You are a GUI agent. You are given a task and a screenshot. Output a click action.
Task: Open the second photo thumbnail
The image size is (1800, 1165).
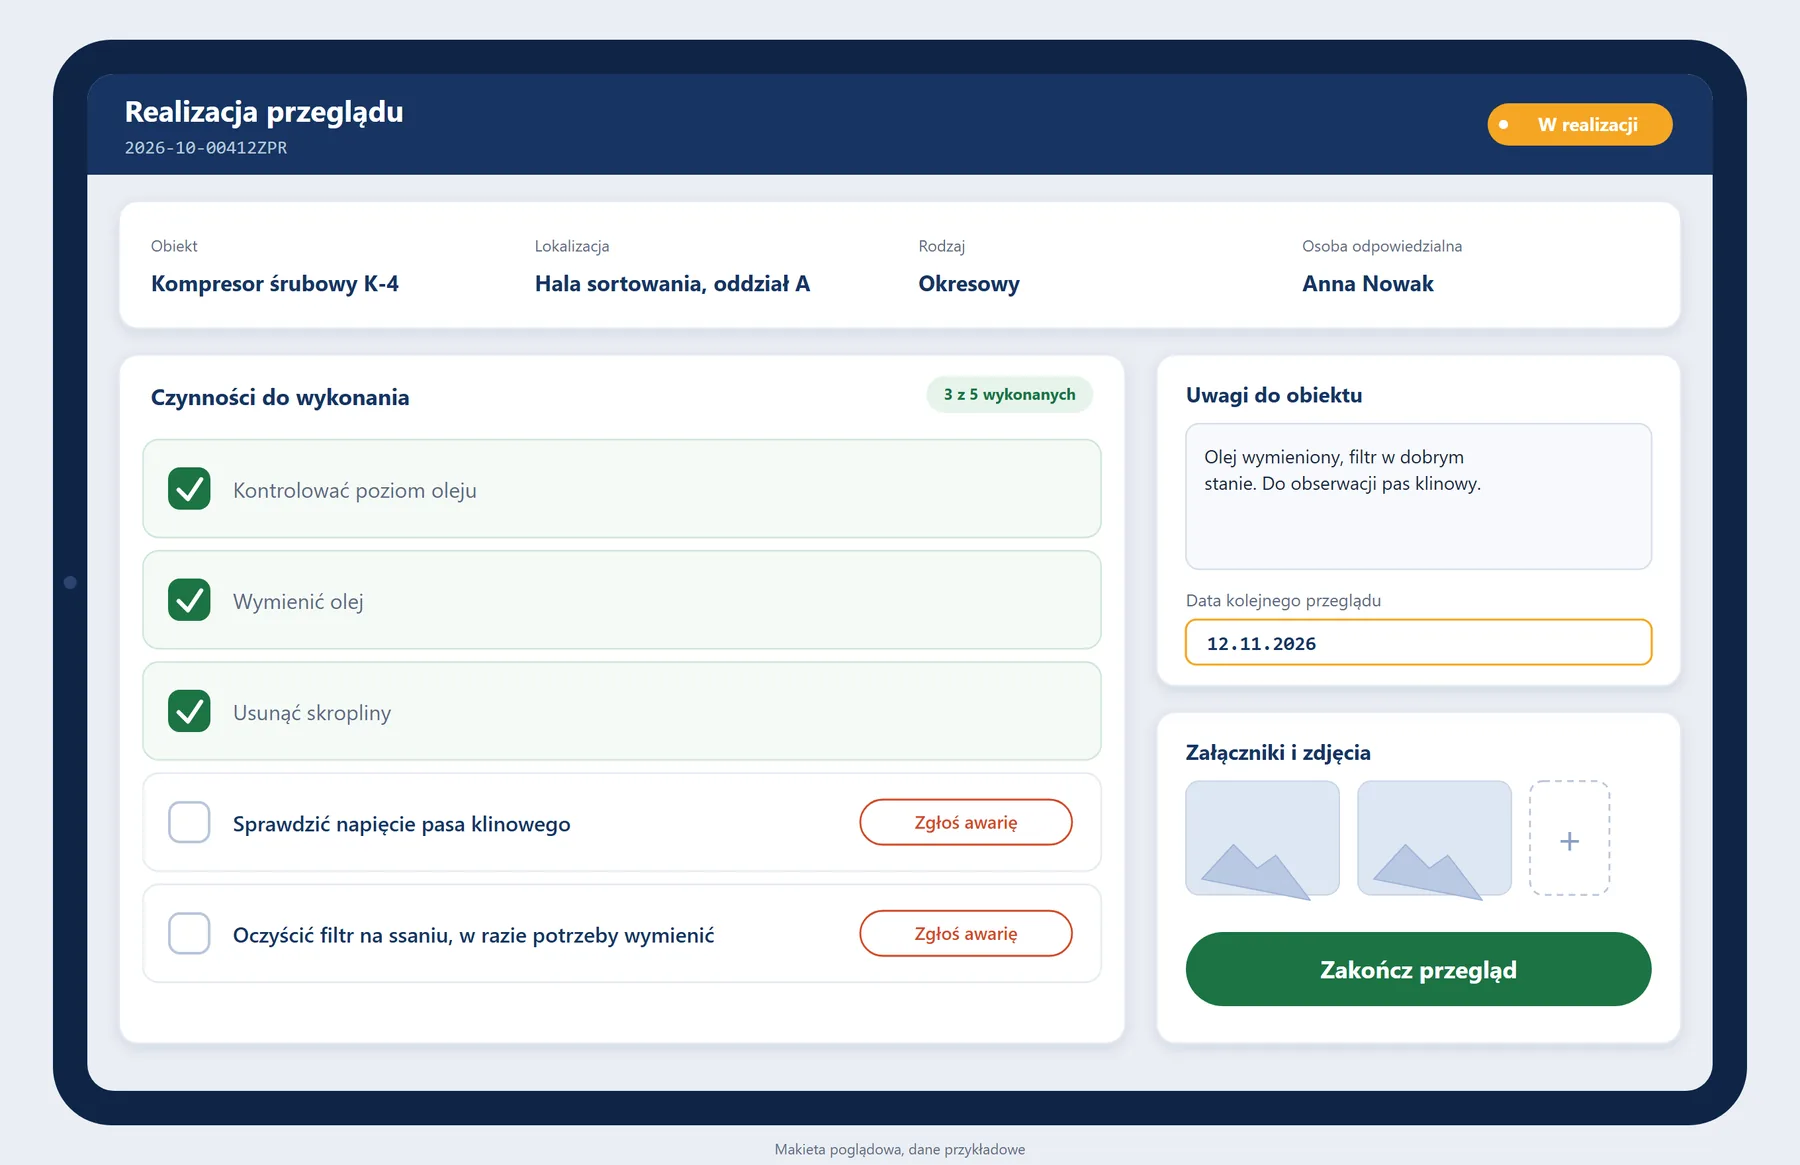pos(1434,839)
